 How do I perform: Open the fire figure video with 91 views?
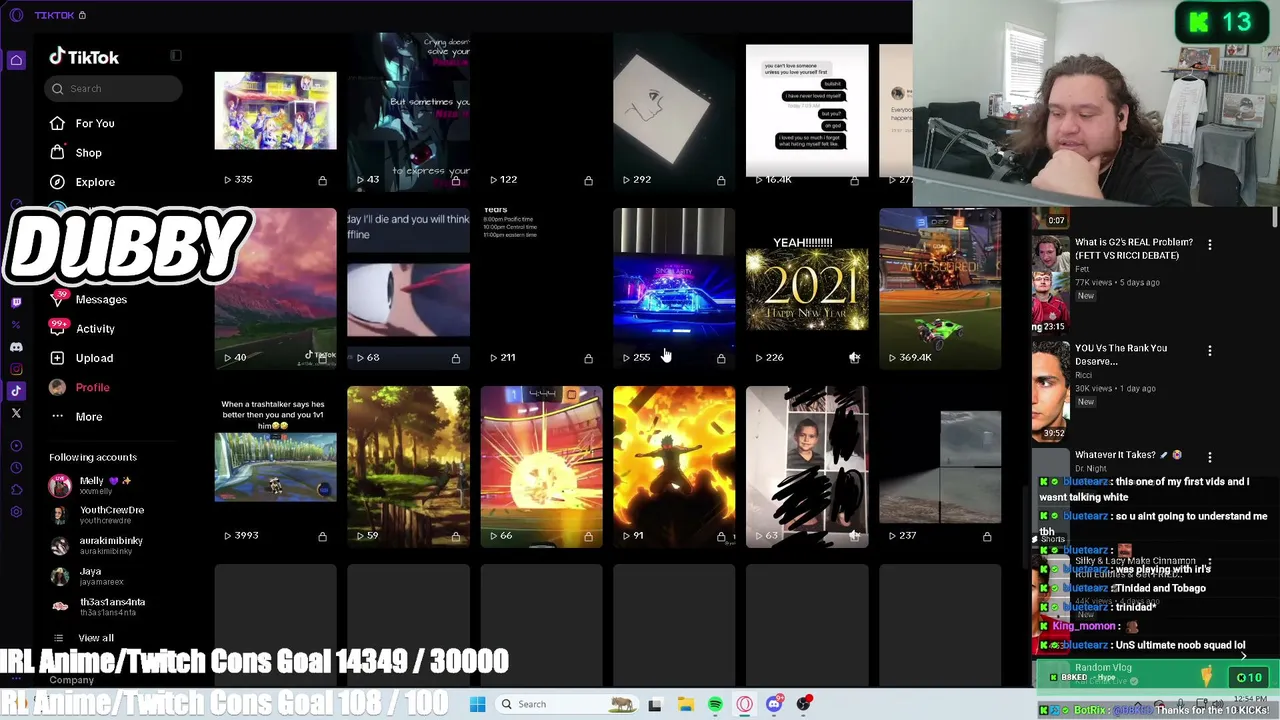point(674,466)
